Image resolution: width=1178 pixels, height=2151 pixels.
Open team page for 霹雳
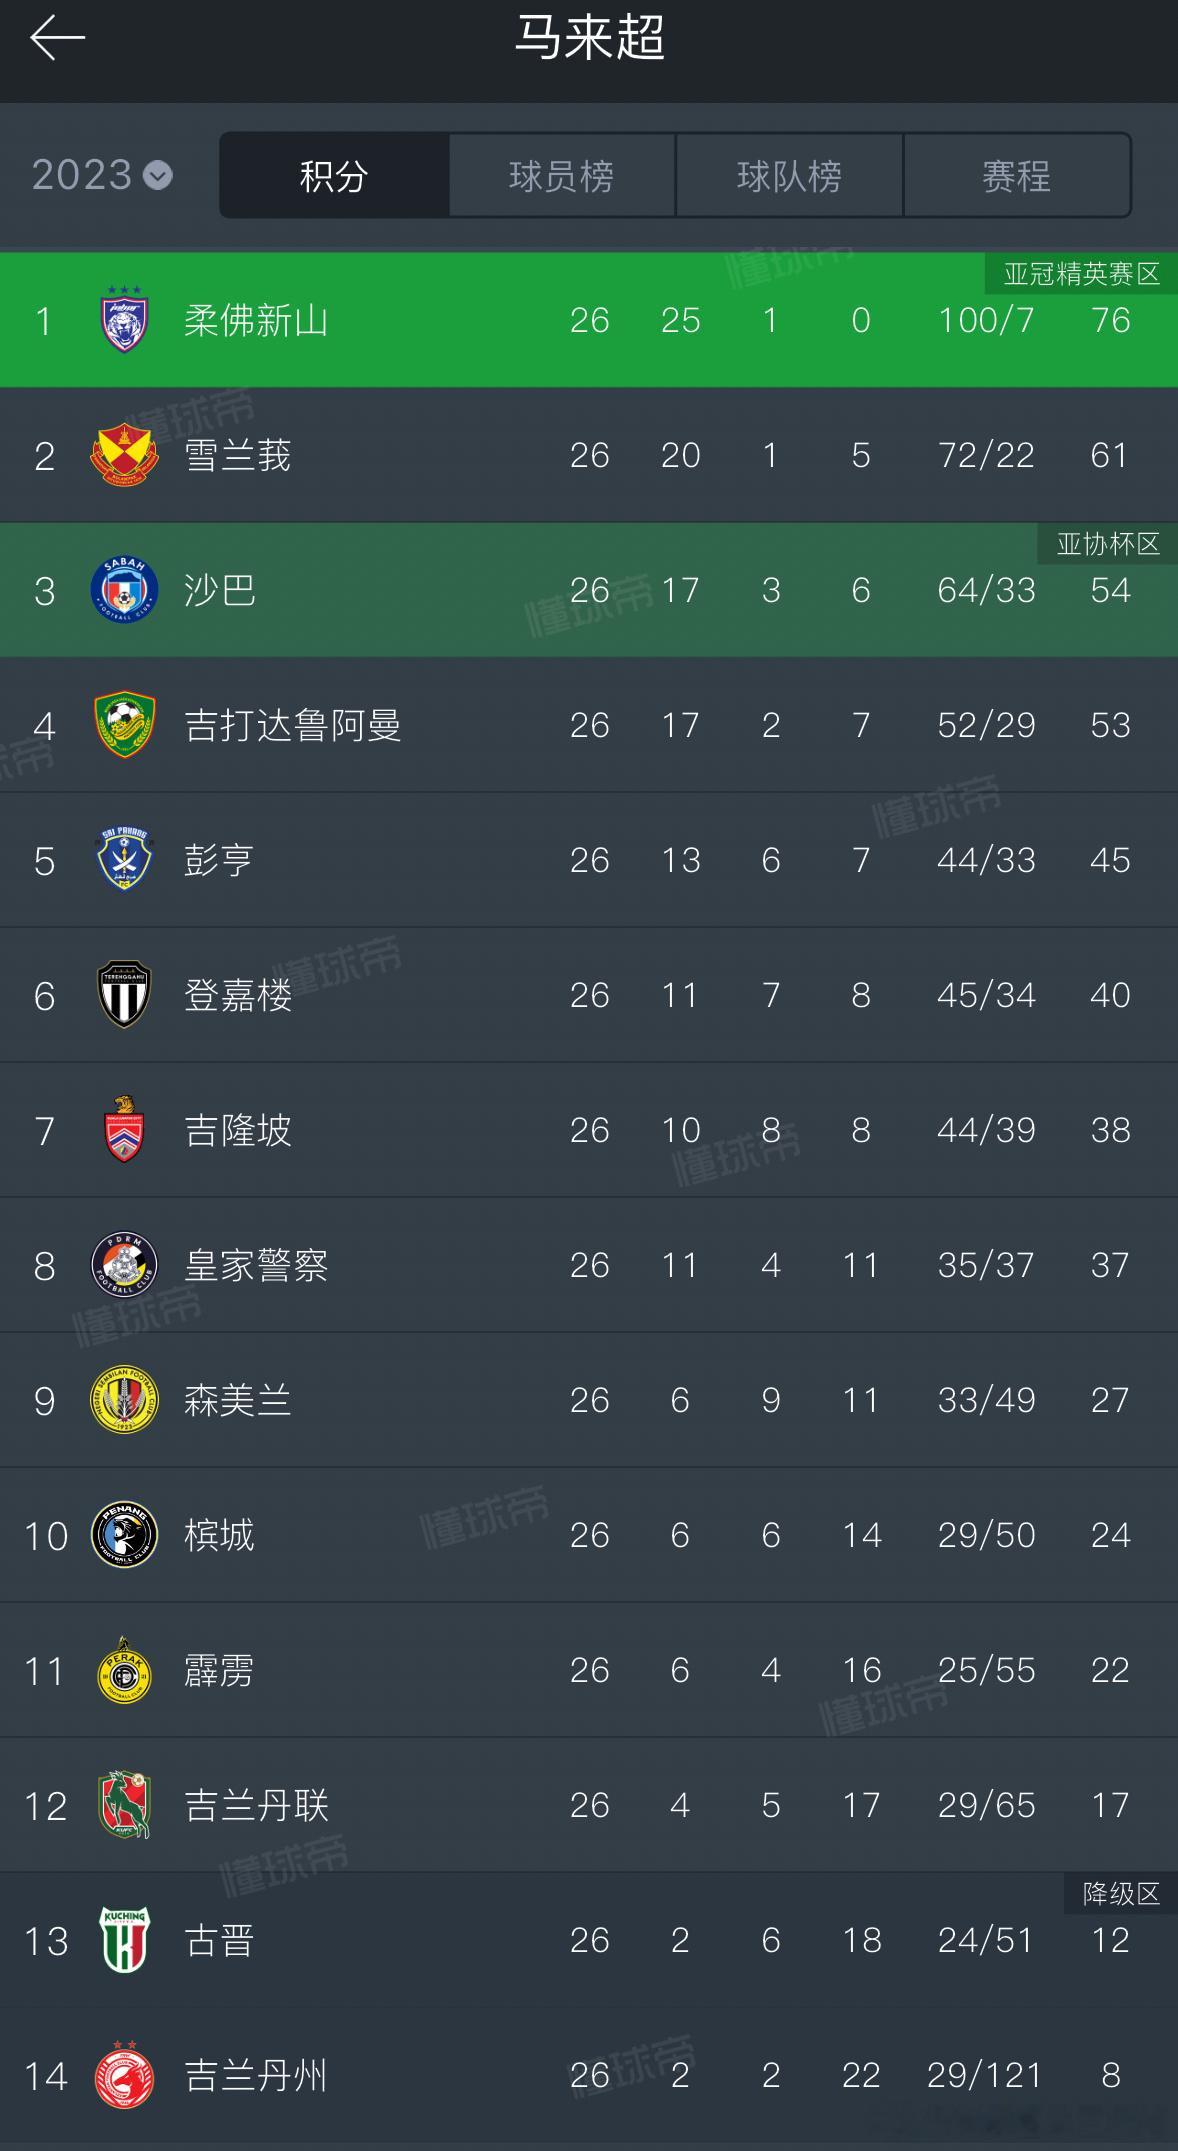click(x=219, y=1670)
